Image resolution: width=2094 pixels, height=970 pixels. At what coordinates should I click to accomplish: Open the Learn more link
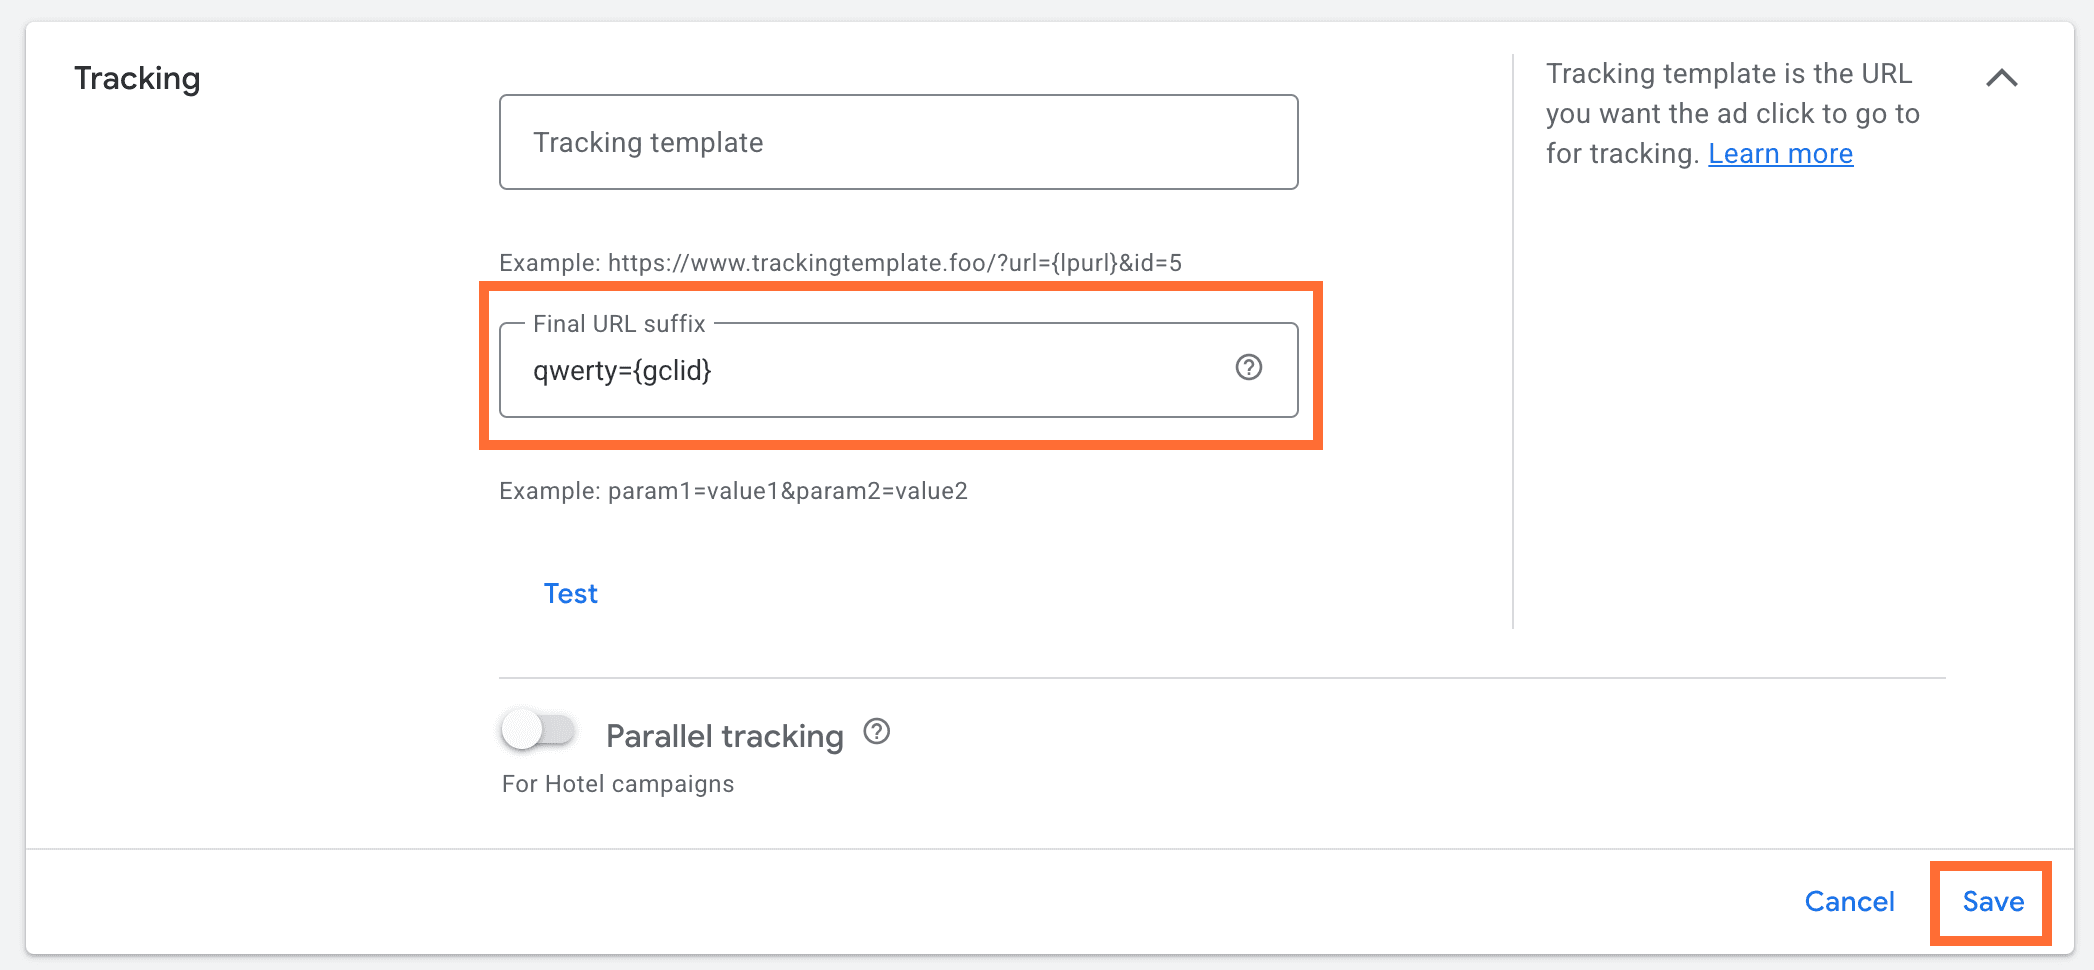pyautogui.click(x=1780, y=154)
